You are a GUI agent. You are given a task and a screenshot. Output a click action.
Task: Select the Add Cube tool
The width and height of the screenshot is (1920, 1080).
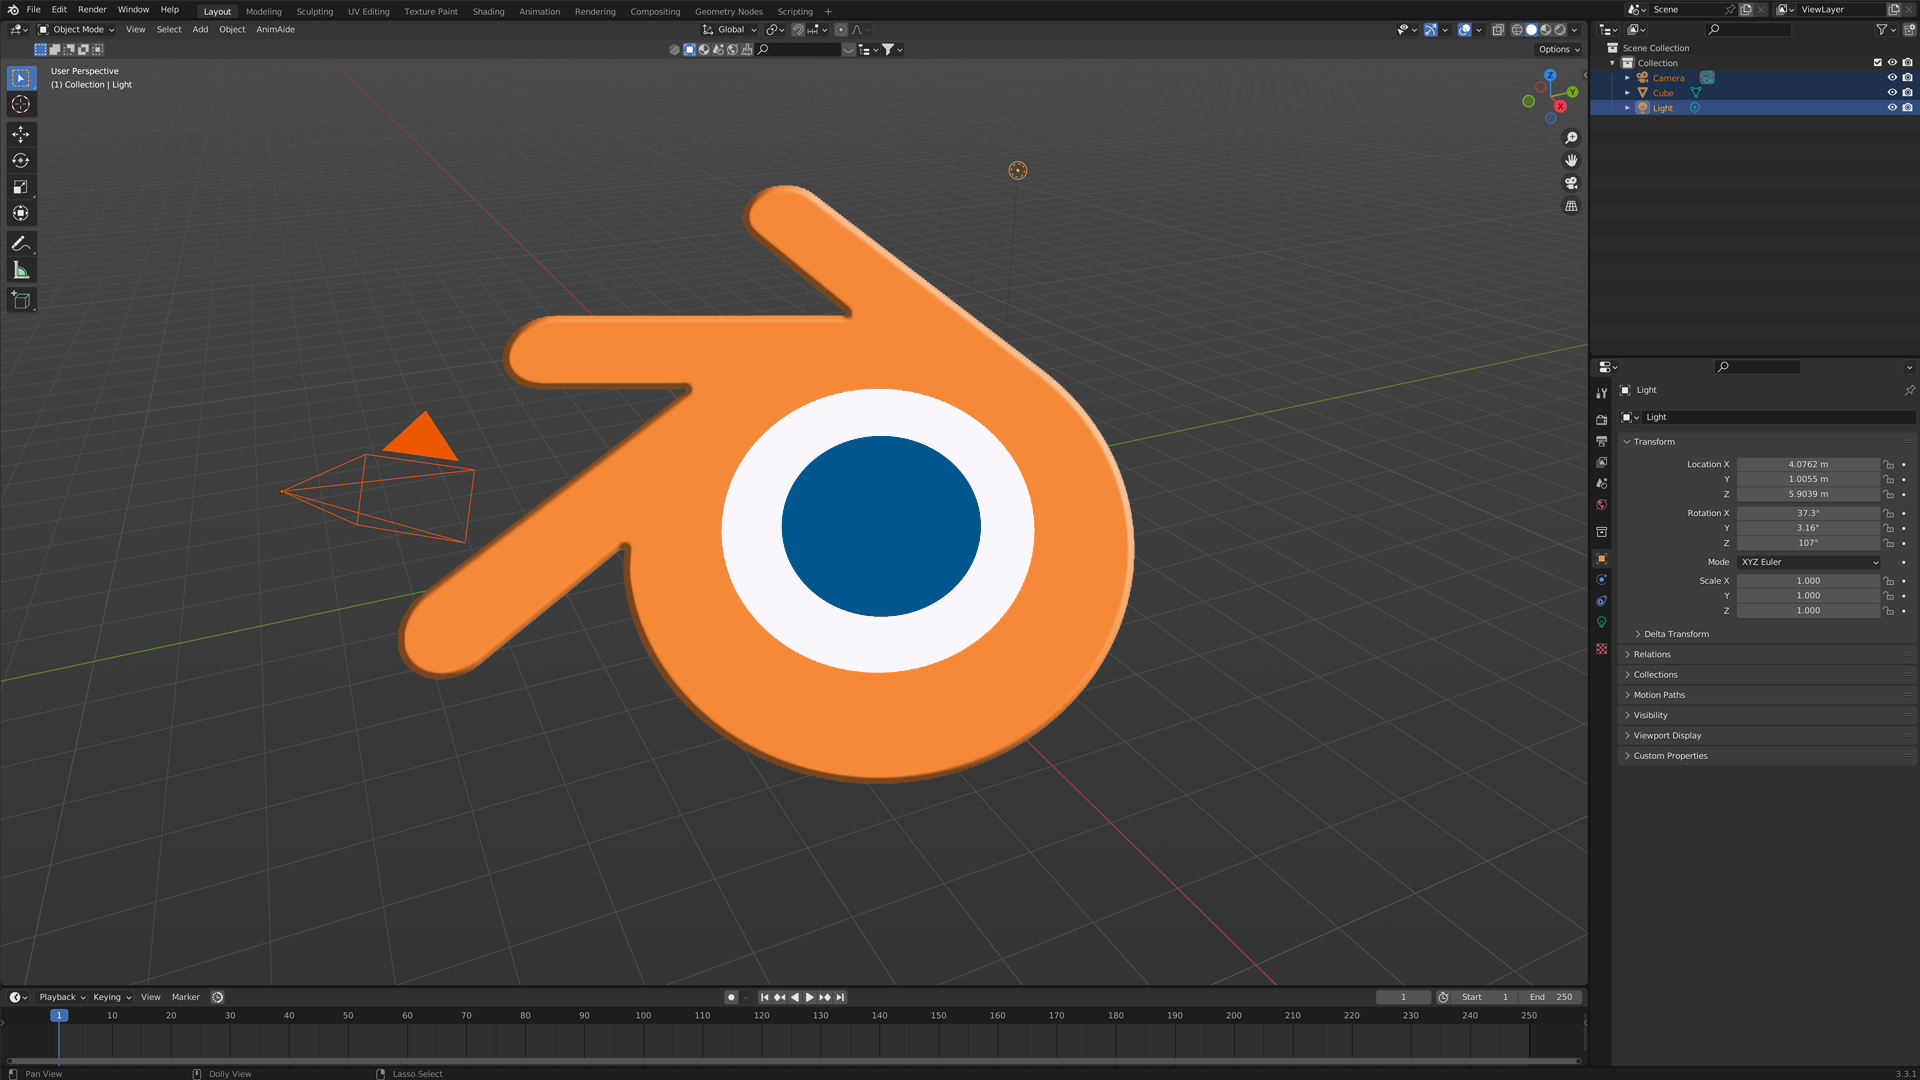pyautogui.click(x=20, y=300)
